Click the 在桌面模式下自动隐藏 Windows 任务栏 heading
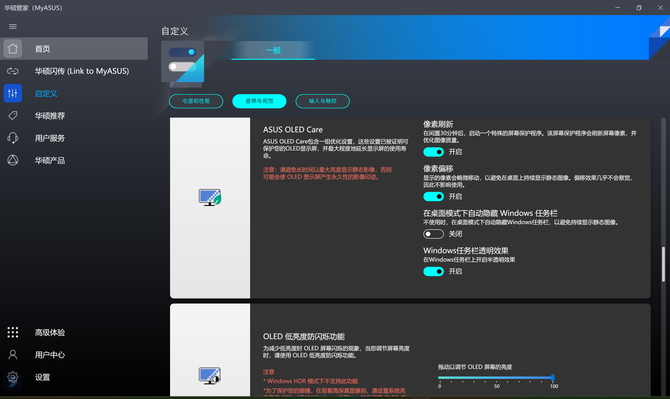 point(490,213)
